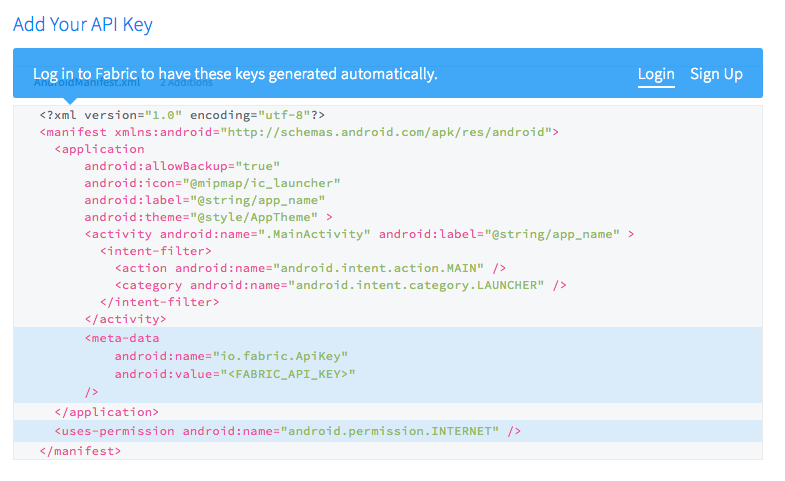Click the closing </activity> line
This screenshot has width=785, height=481.
pyautogui.click(x=125, y=319)
